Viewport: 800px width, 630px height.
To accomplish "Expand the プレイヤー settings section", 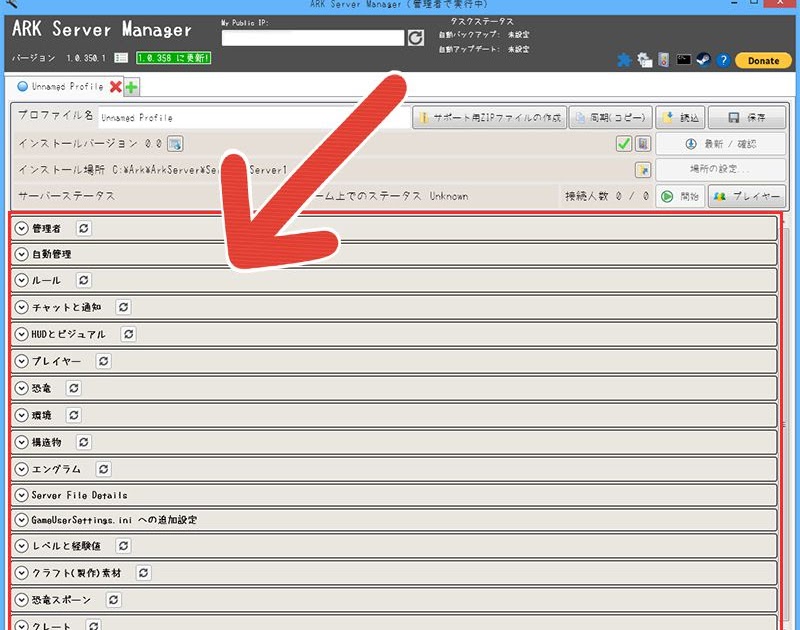I will pos(21,361).
